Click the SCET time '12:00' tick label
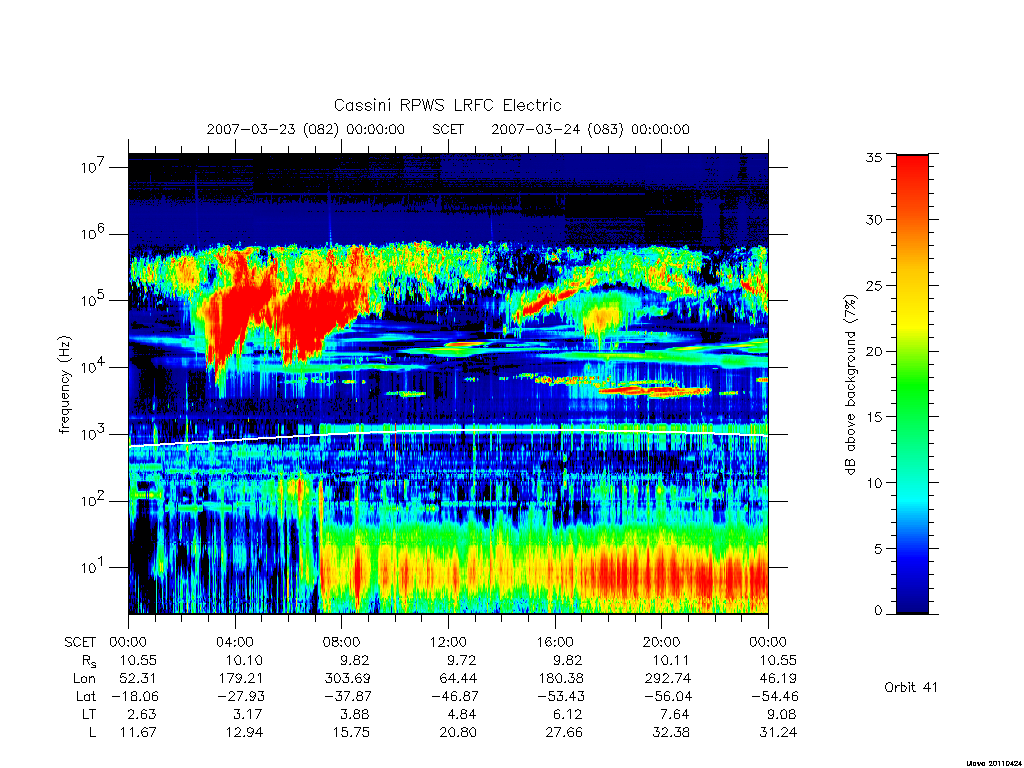1024x768 pixels. coord(448,642)
